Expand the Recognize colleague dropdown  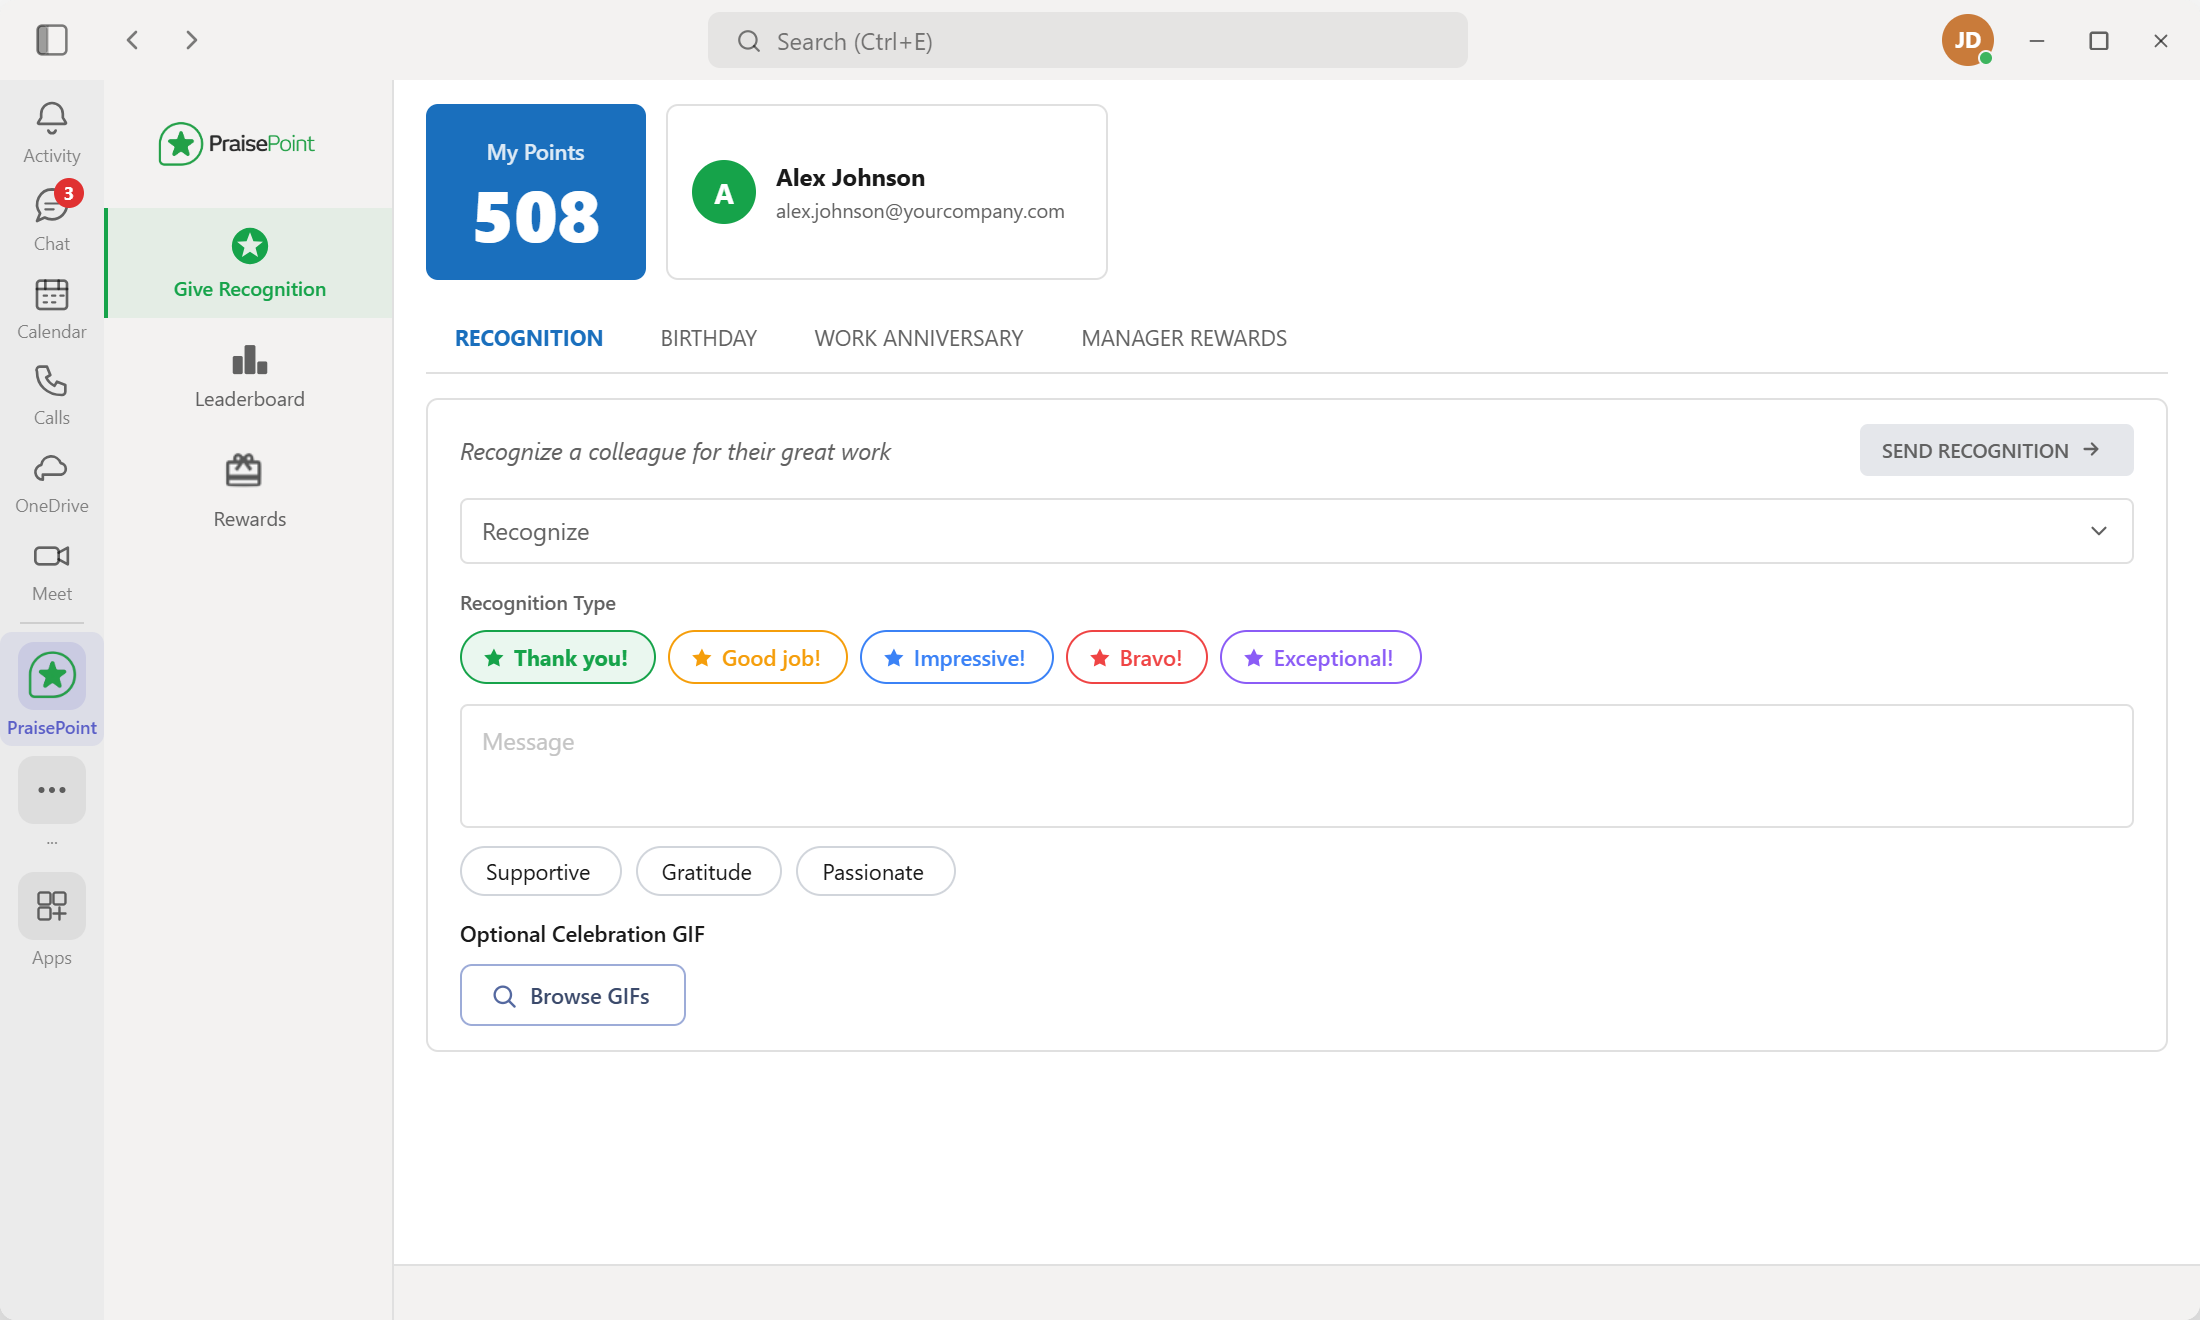[x=1297, y=531]
